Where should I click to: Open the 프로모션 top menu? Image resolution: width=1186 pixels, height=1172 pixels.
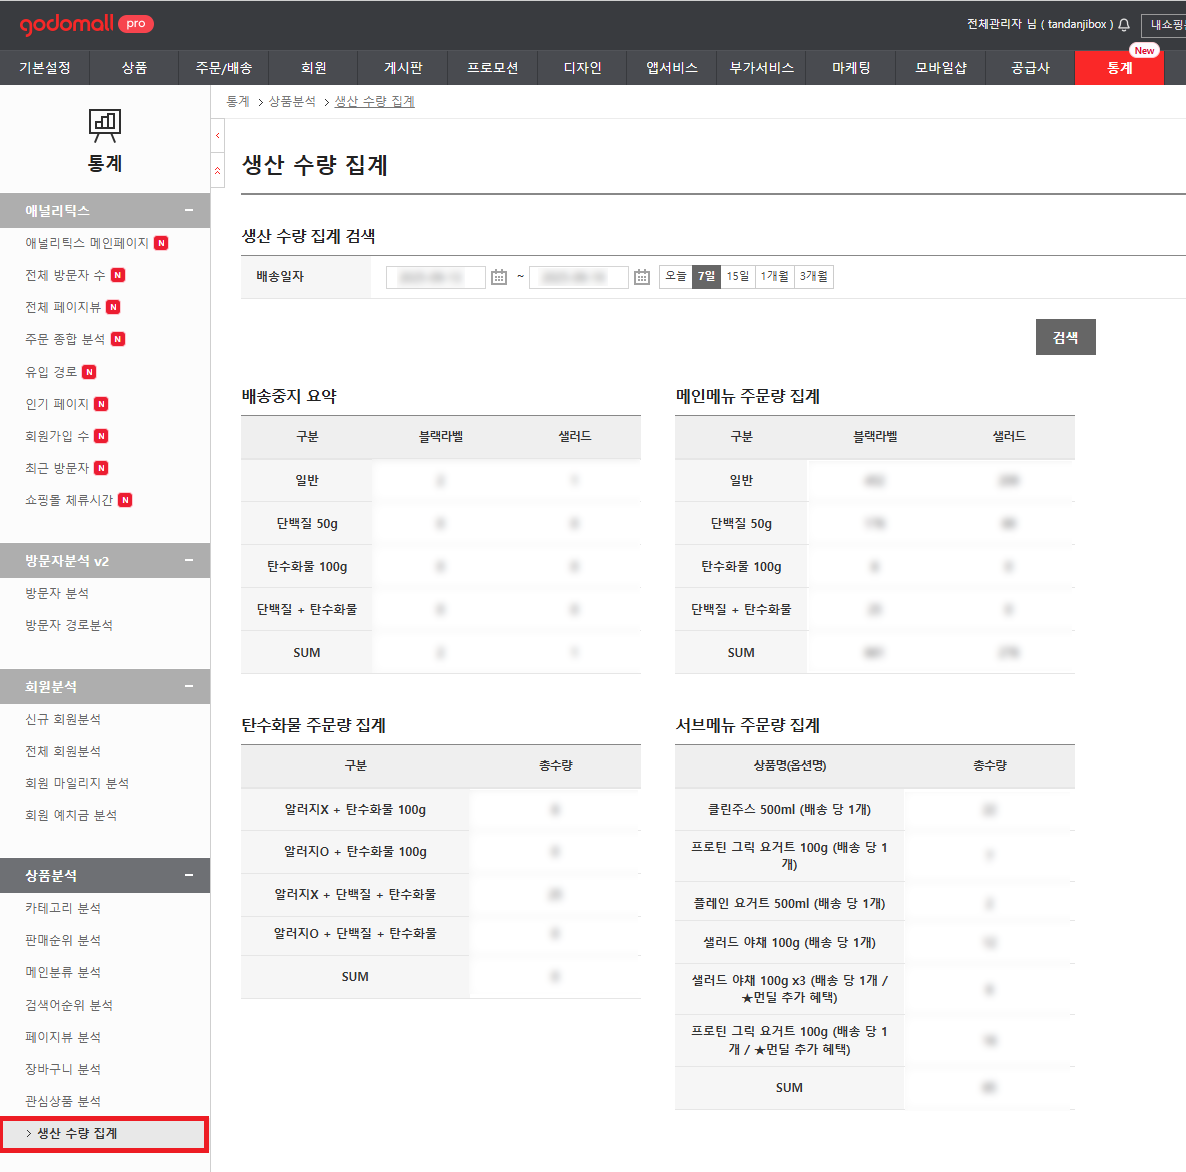point(492,68)
